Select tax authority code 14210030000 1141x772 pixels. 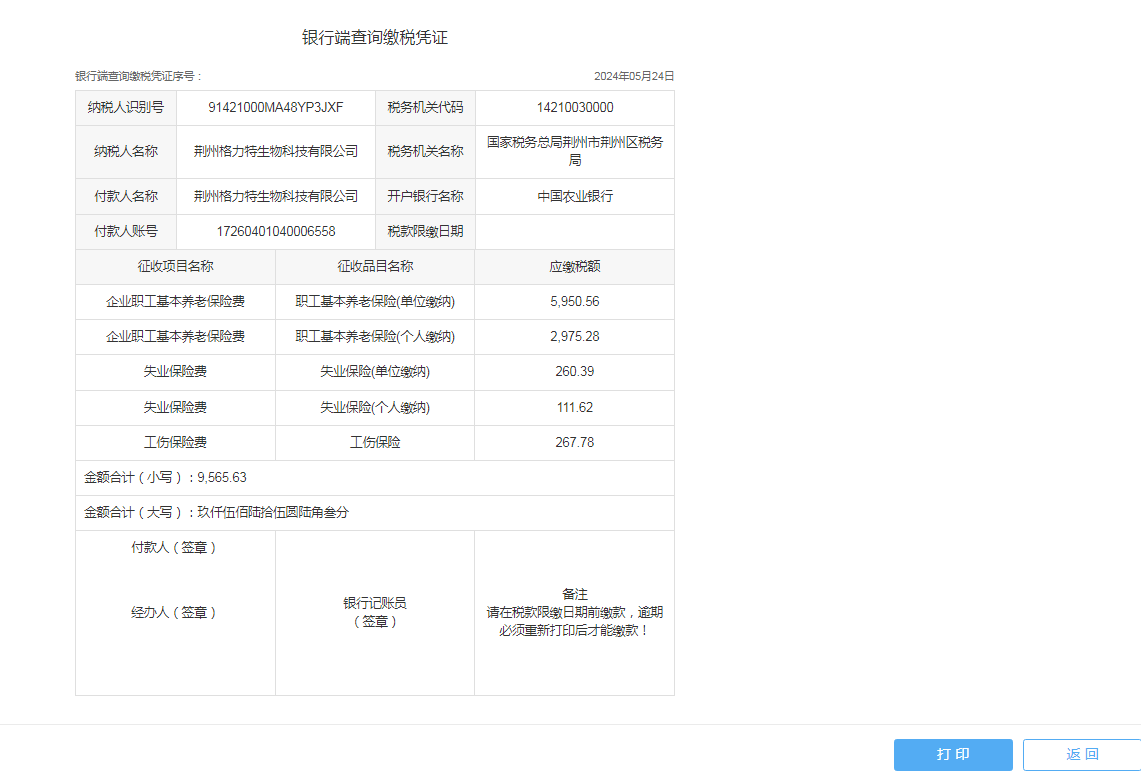pos(575,108)
